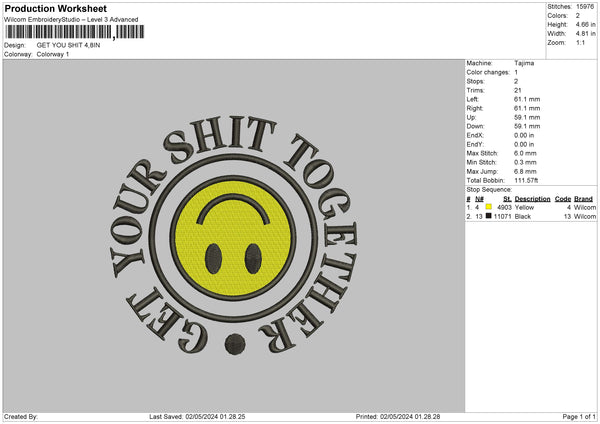This screenshot has height=424, width=600.
Task: Select 'Wilcom EmbroideryStudio – Level 3 Advanced' text
Action: click(71, 20)
